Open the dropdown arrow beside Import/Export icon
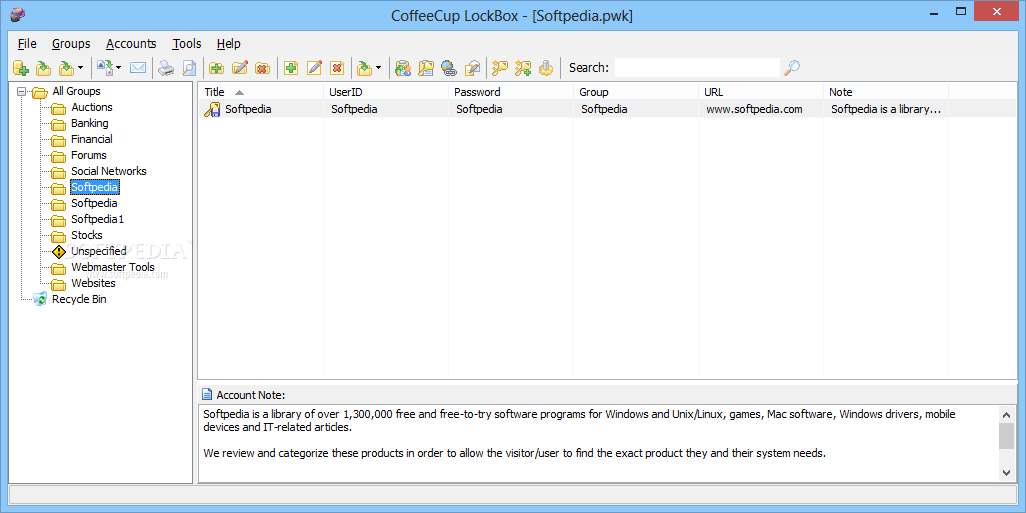This screenshot has height=513, width=1026. tap(118, 67)
